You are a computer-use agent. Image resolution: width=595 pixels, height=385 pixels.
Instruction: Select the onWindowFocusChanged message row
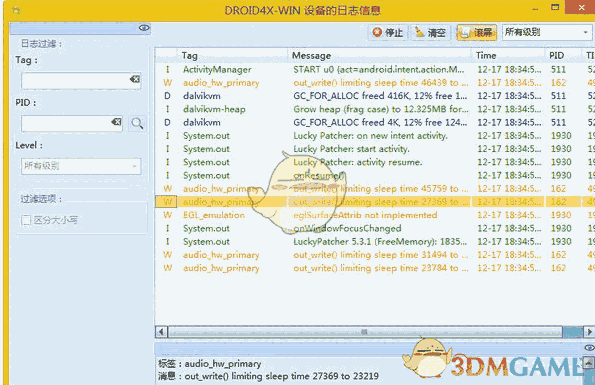375,228
